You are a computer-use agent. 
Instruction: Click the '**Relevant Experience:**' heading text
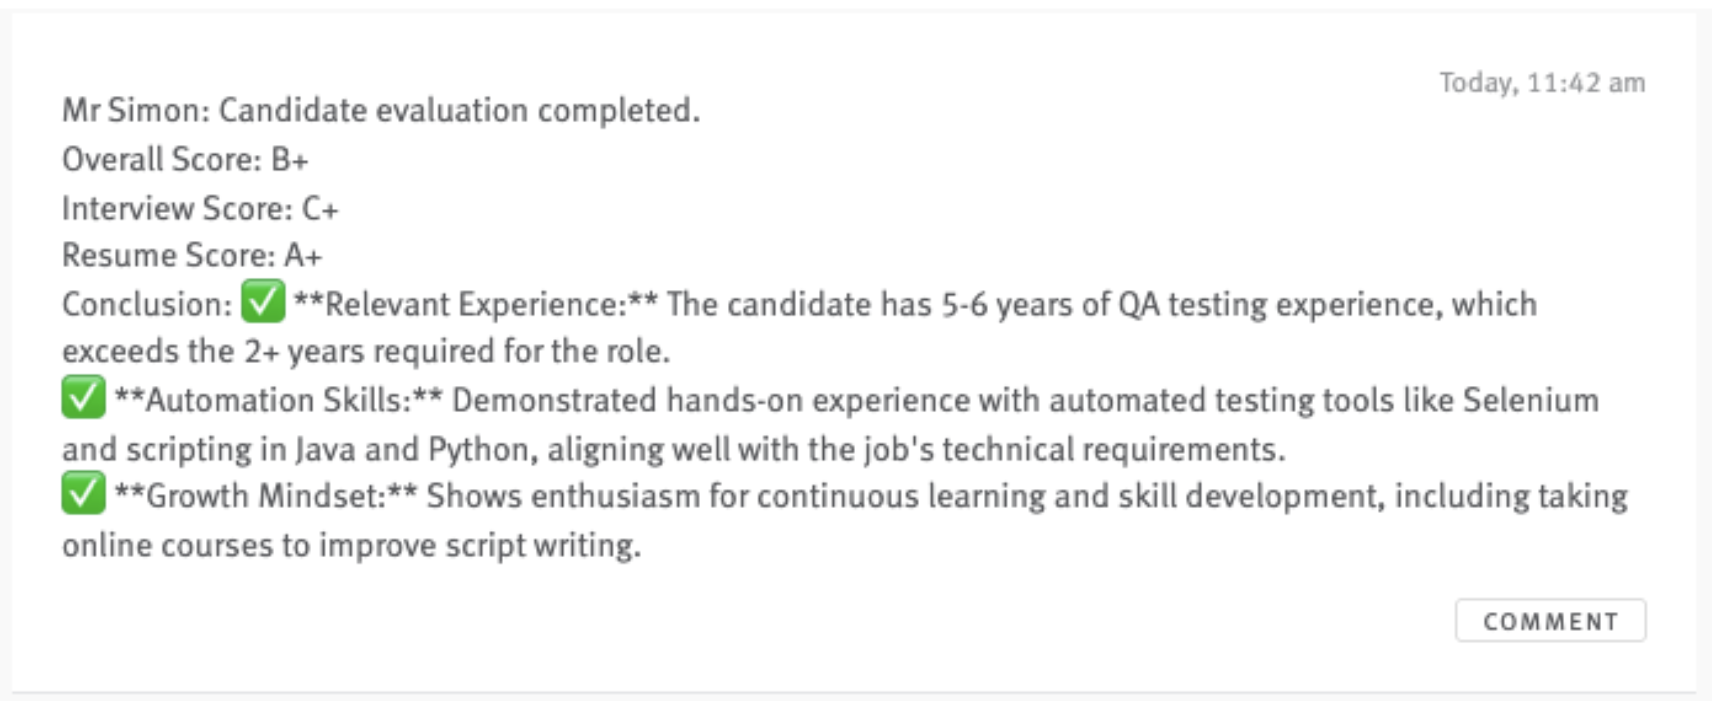(476, 304)
